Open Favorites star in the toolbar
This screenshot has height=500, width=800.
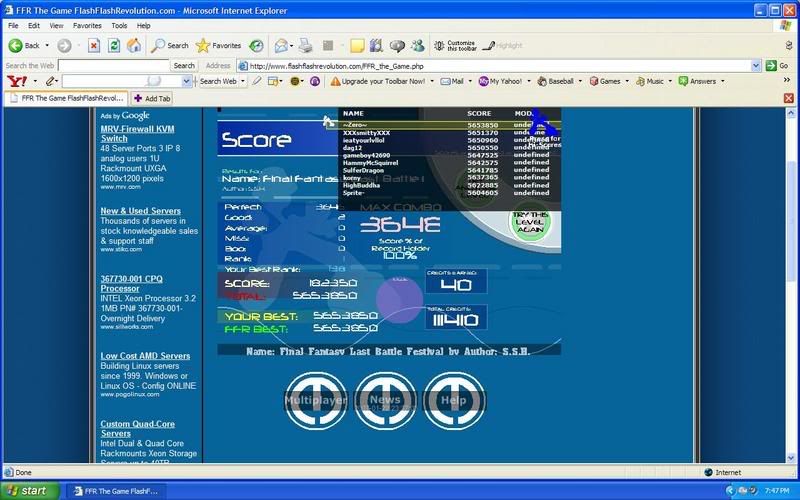point(218,45)
